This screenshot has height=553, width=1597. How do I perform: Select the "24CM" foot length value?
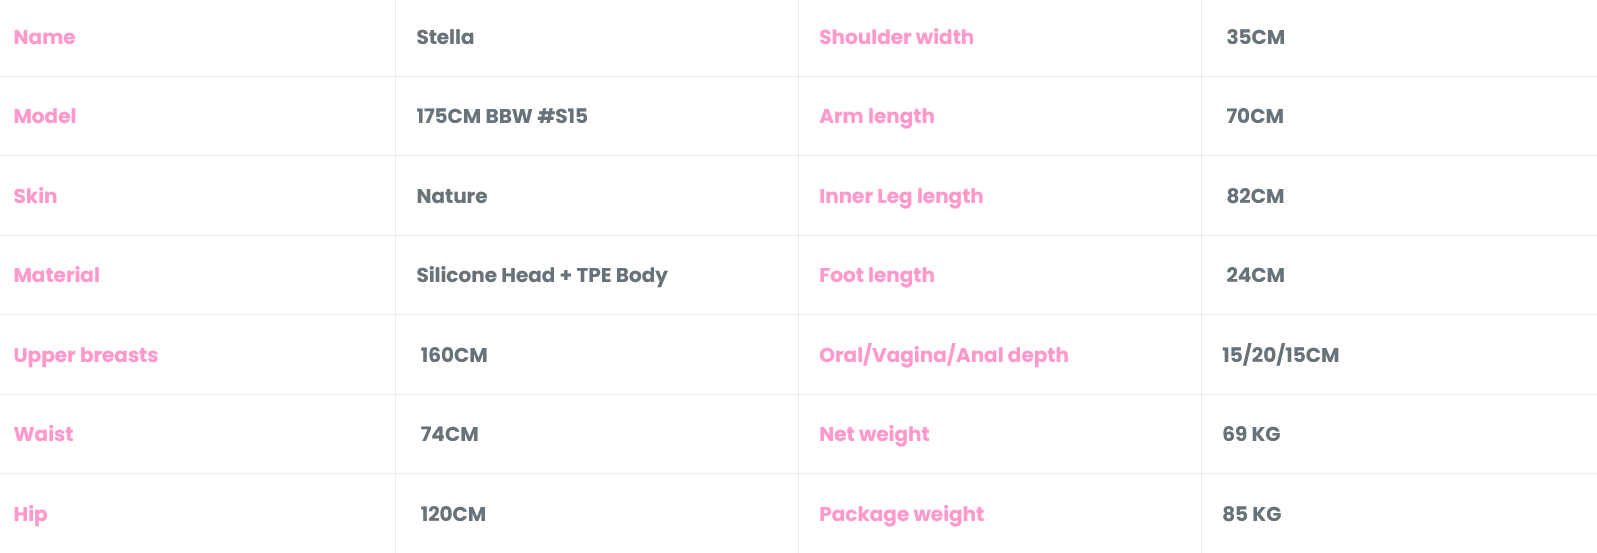[x=1255, y=275]
